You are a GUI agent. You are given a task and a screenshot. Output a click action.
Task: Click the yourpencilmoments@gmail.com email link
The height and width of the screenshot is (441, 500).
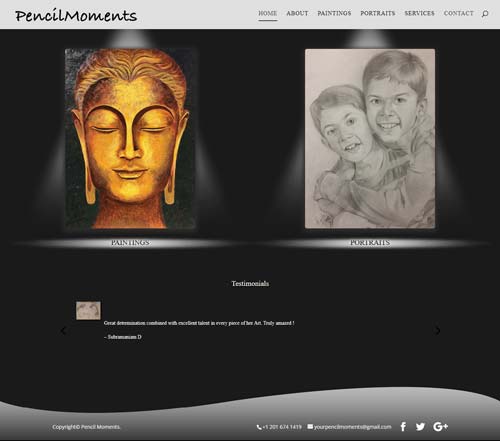[352, 427]
